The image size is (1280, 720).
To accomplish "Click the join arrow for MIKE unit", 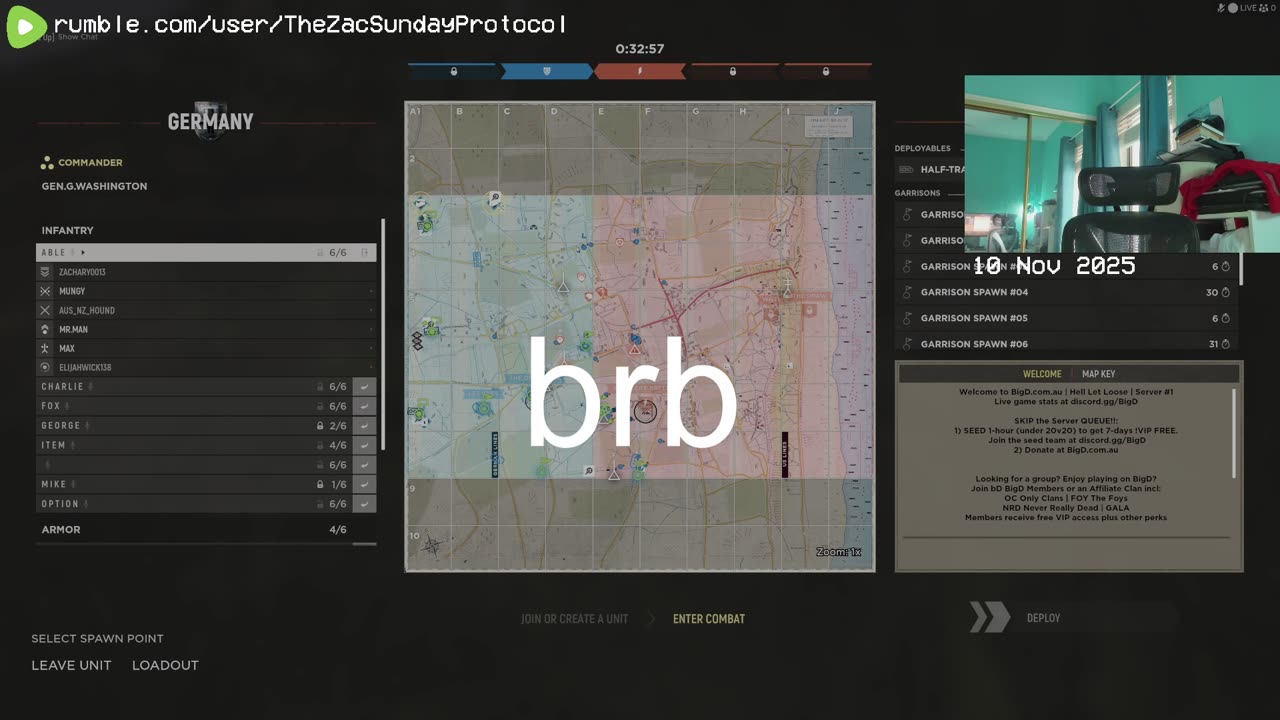I will [365, 484].
